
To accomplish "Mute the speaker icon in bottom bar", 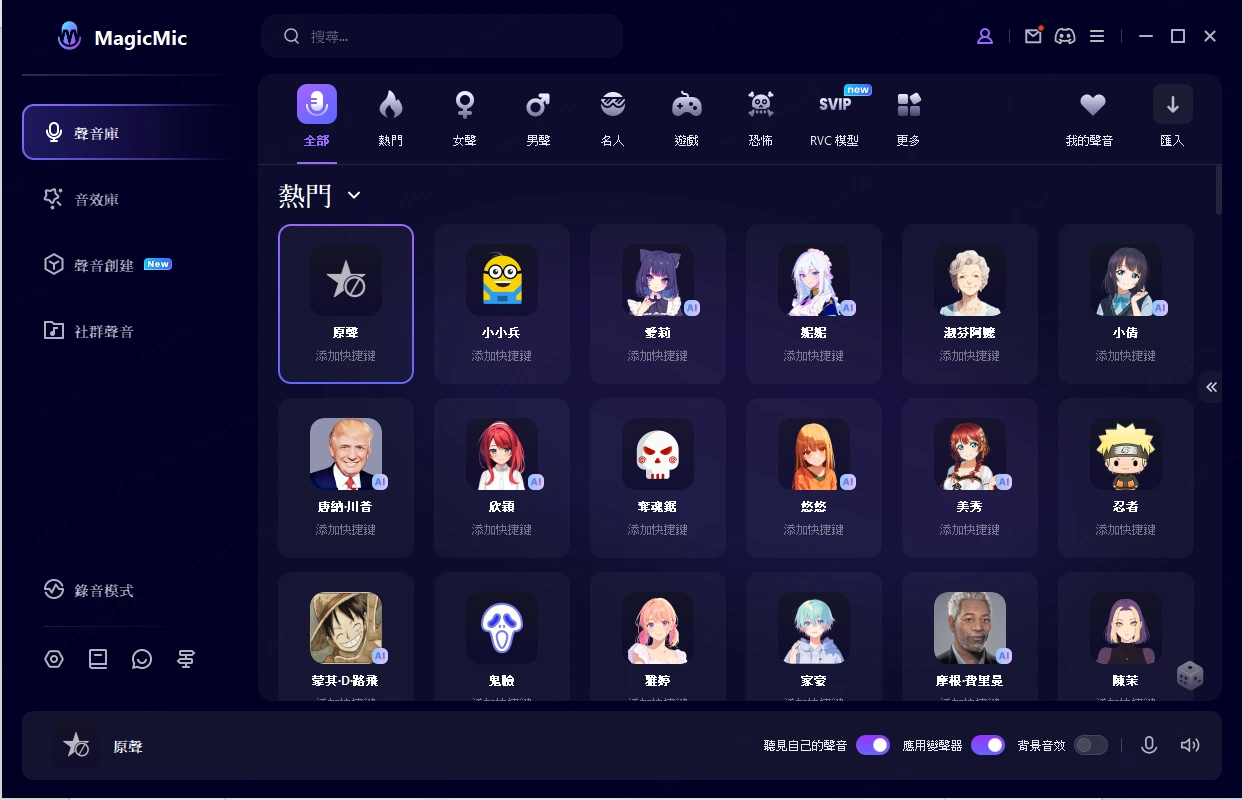I will 1189,745.
